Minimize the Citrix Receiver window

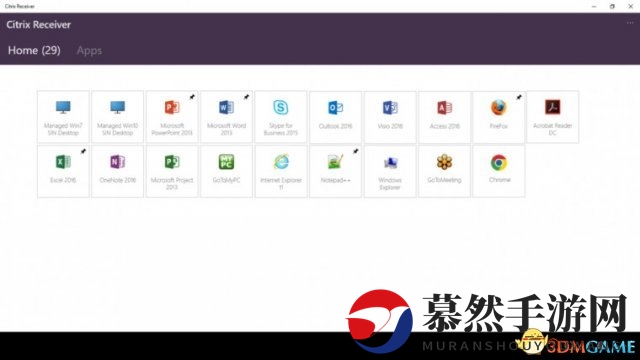[x=594, y=6]
